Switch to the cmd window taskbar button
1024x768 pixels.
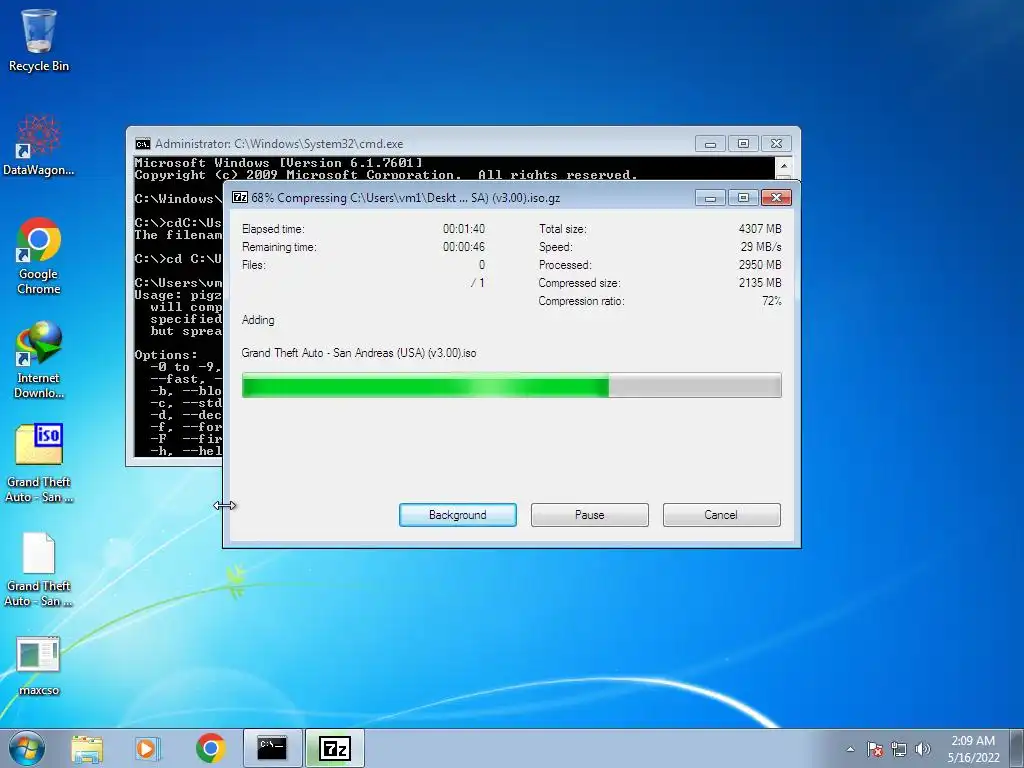[x=272, y=748]
